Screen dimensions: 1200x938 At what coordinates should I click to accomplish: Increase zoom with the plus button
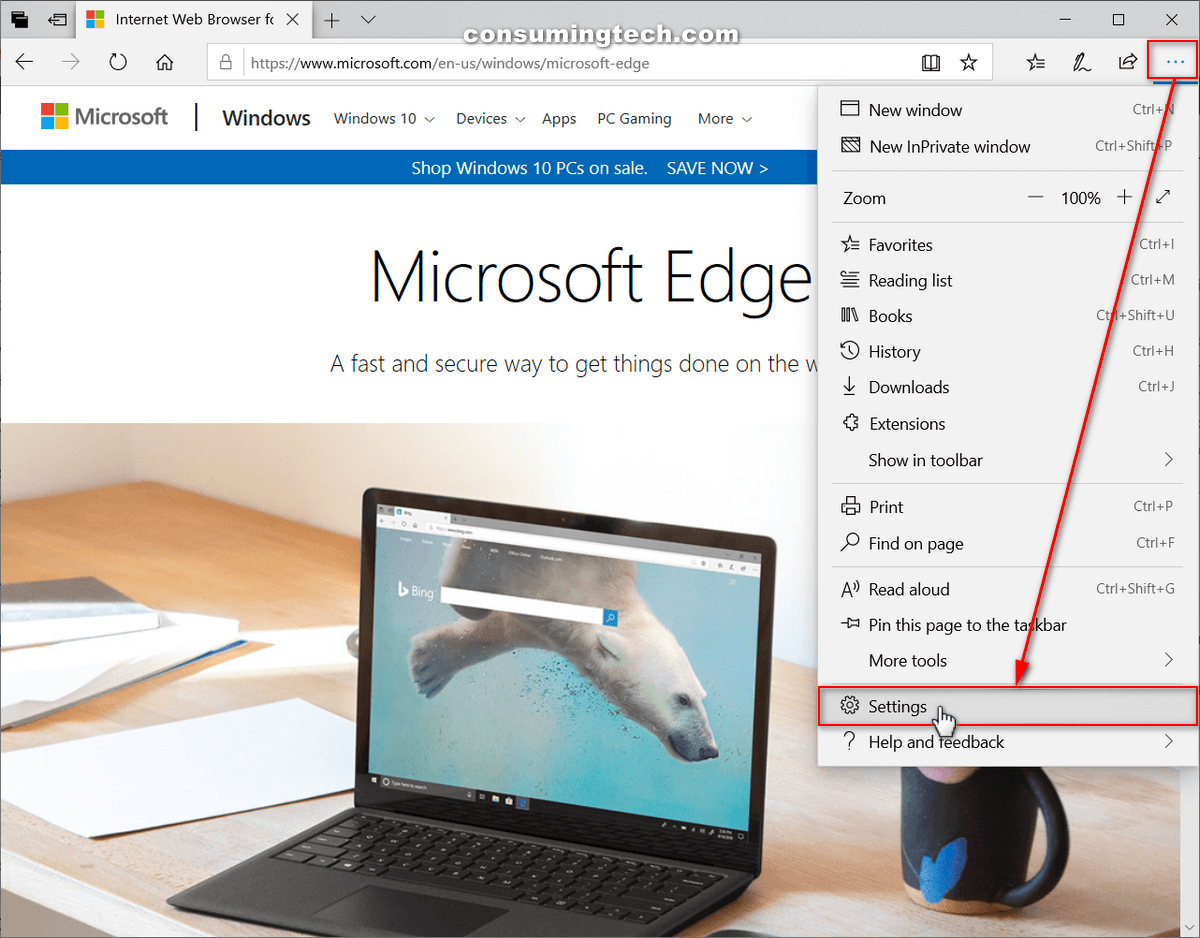click(x=1125, y=197)
